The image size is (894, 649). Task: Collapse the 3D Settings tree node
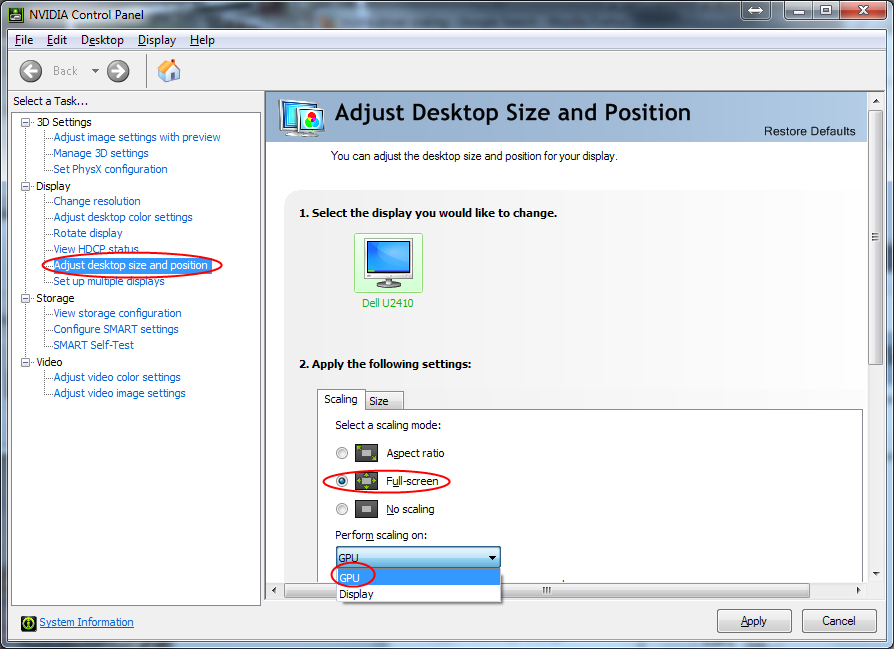(25, 122)
